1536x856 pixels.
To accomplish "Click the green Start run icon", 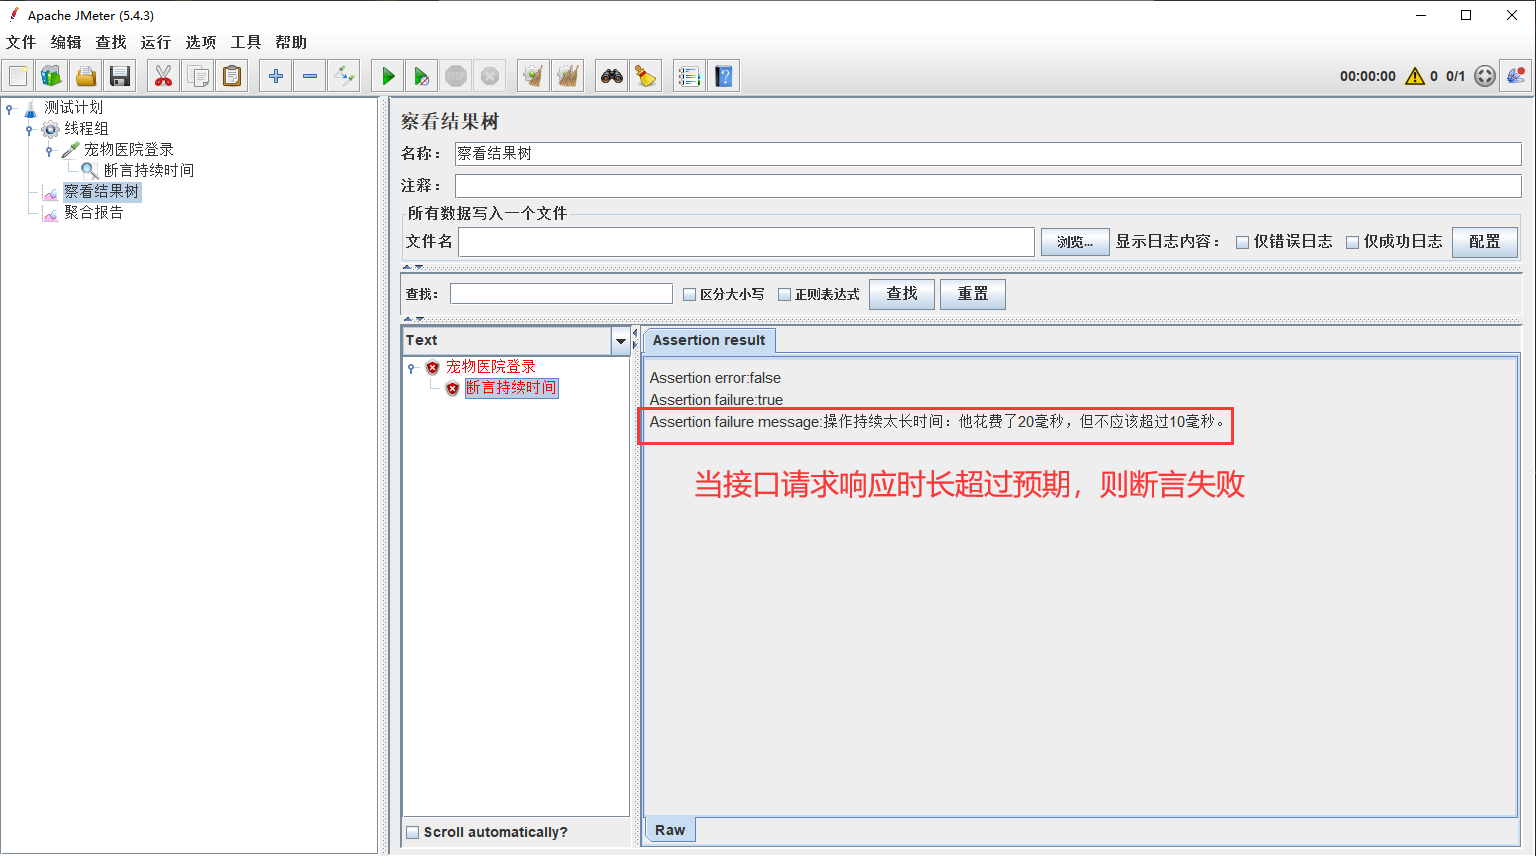I will point(388,76).
